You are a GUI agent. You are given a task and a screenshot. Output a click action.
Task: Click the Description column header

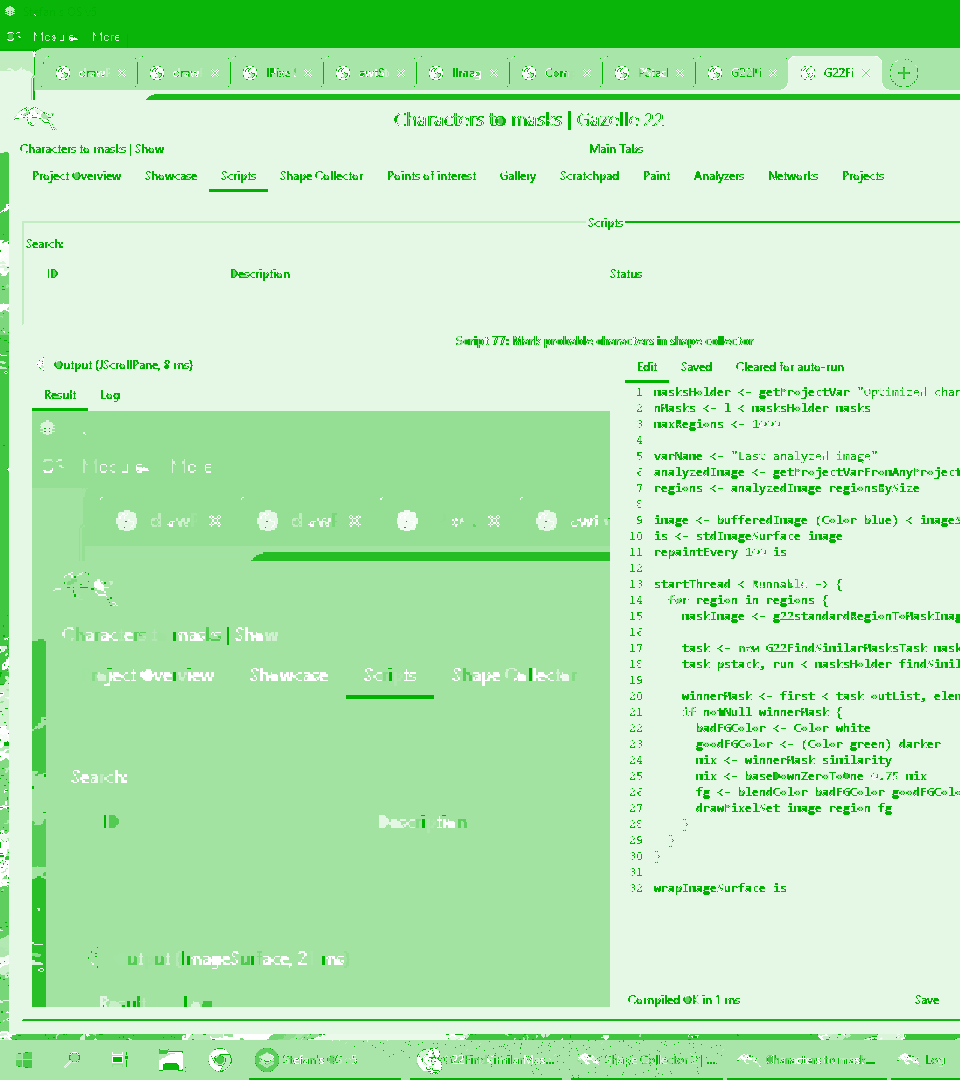point(260,274)
